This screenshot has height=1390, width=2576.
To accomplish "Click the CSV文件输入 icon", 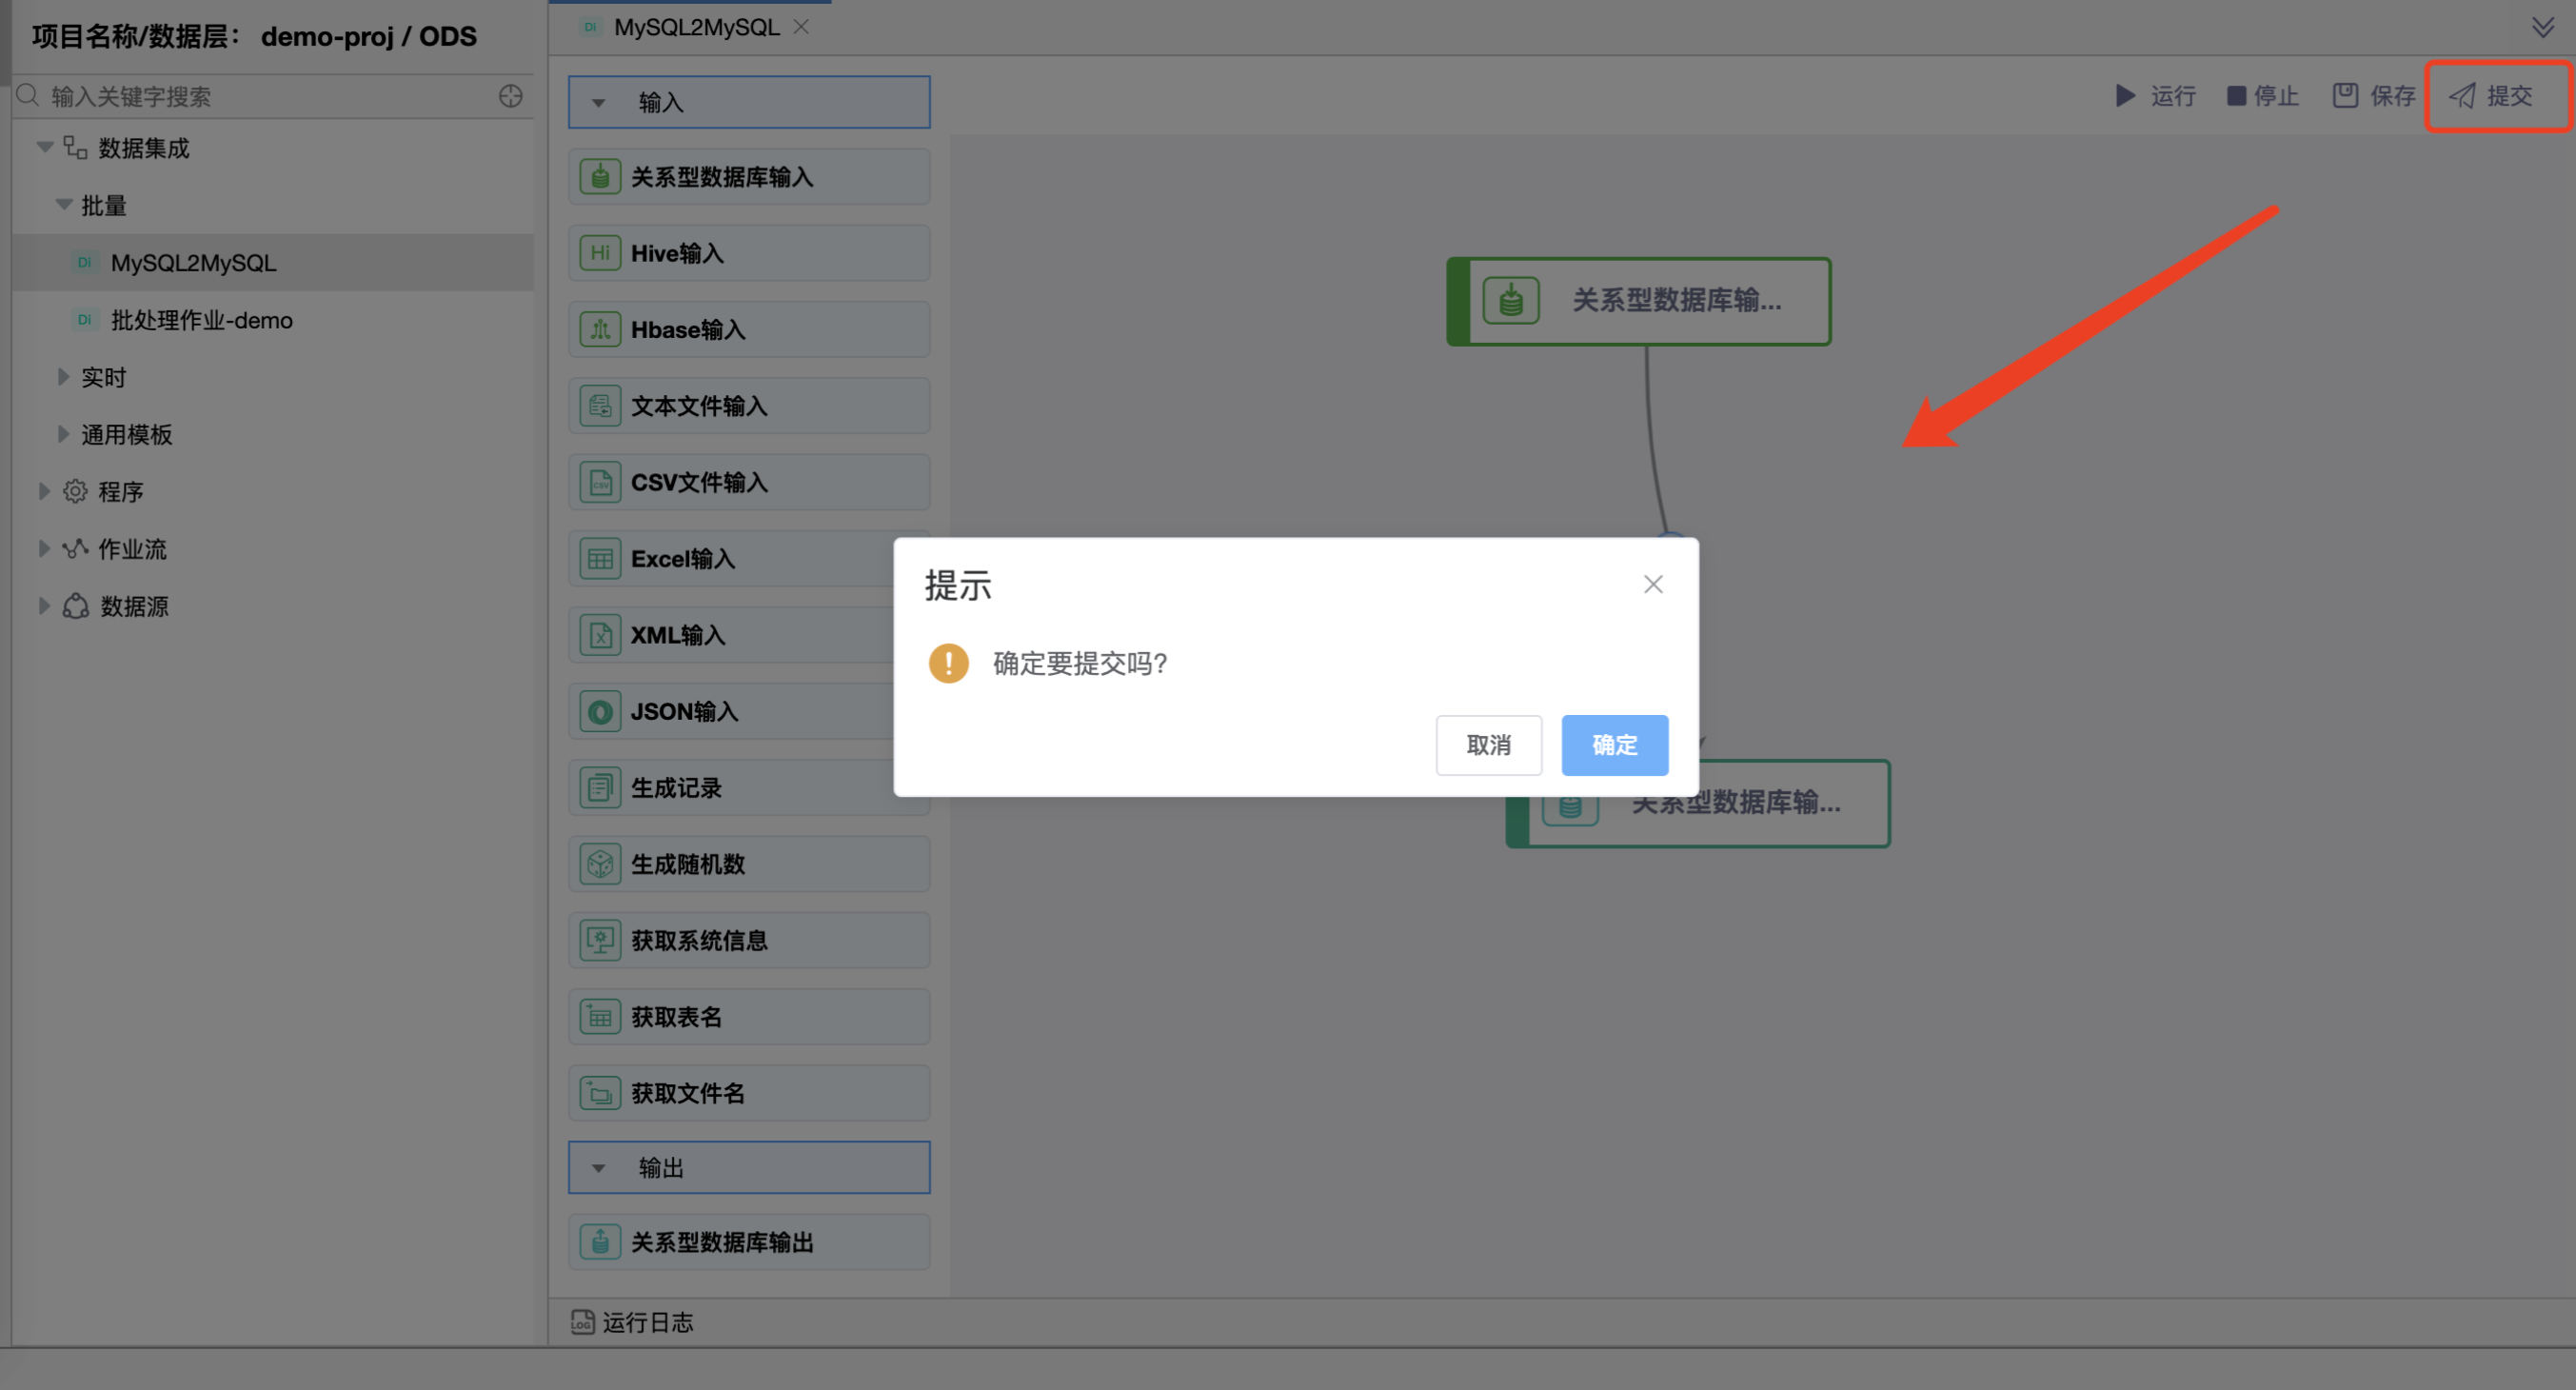I will pyautogui.click(x=600, y=483).
